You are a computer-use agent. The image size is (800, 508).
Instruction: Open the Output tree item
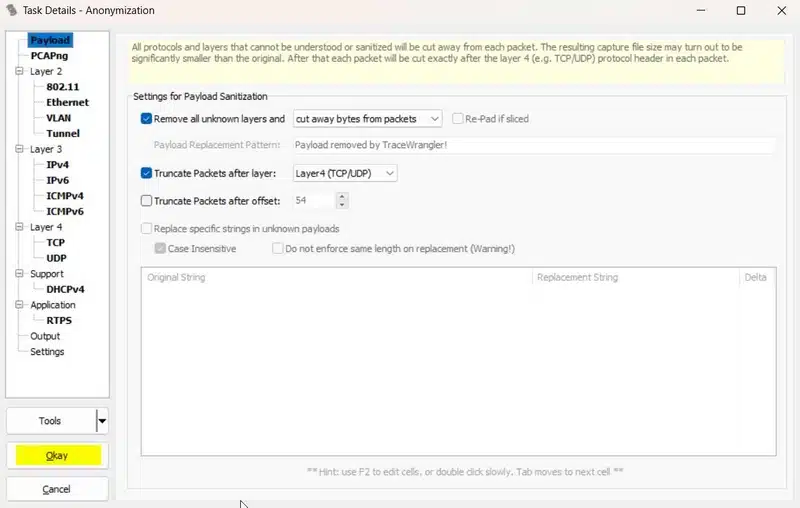pos(45,336)
